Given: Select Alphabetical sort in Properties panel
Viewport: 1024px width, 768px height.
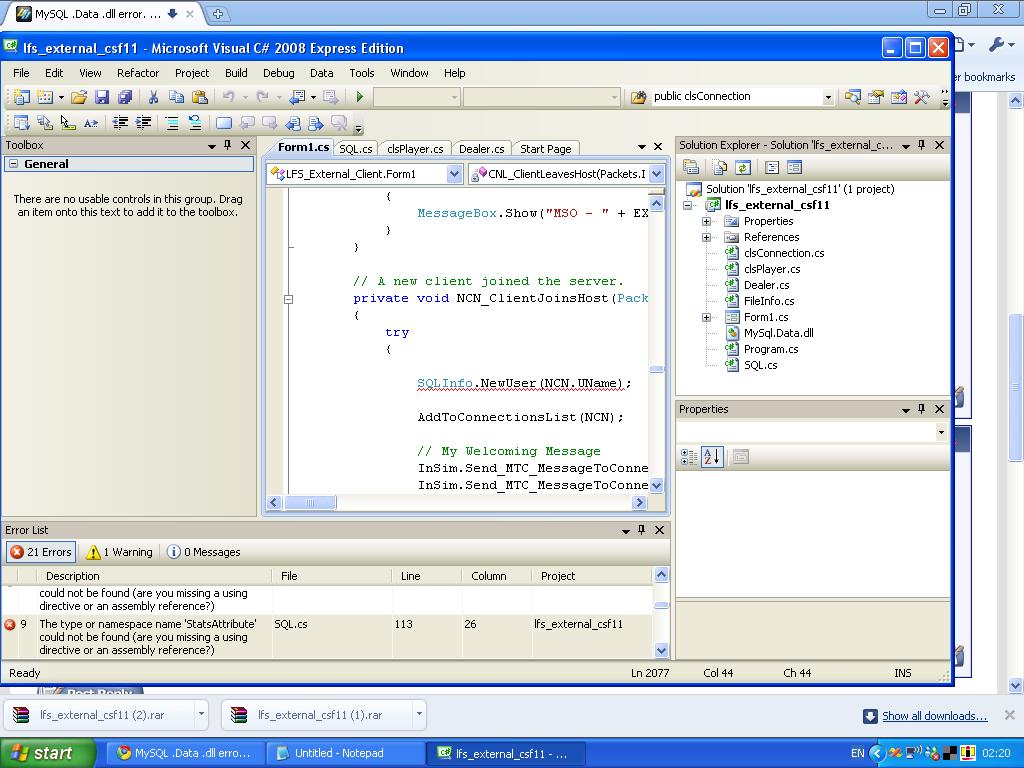Looking at the screenshot, I should pyautogui.click(x=712, y=457).
